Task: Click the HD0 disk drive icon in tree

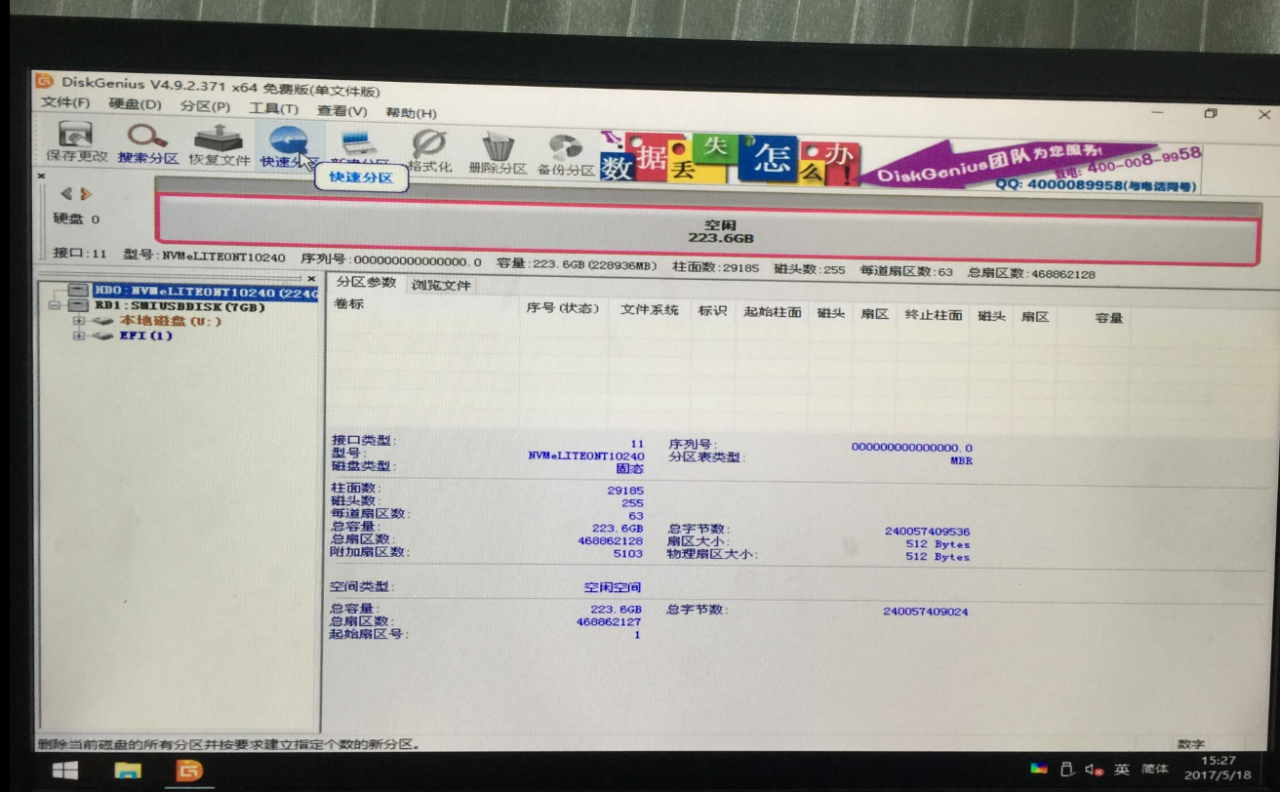Action: click(x=78, y=291)
